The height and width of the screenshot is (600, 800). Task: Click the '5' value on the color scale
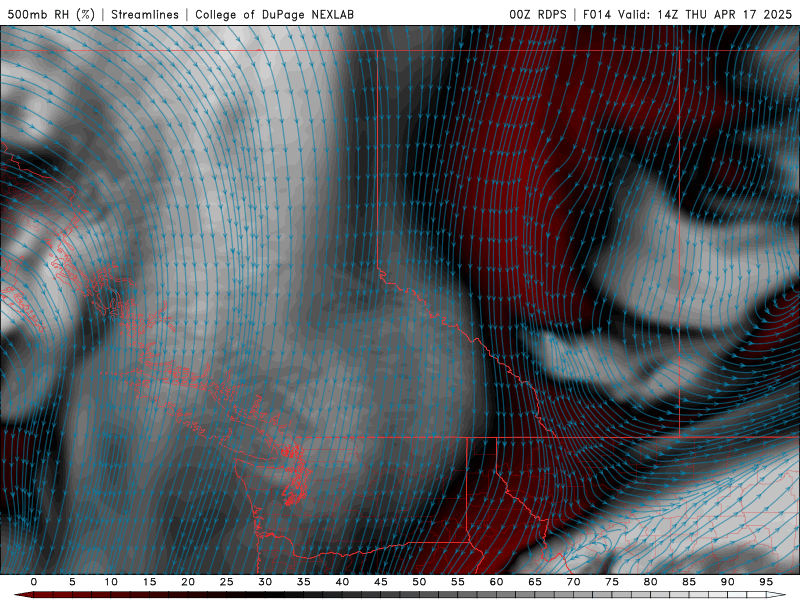click(x=72, y=582)
